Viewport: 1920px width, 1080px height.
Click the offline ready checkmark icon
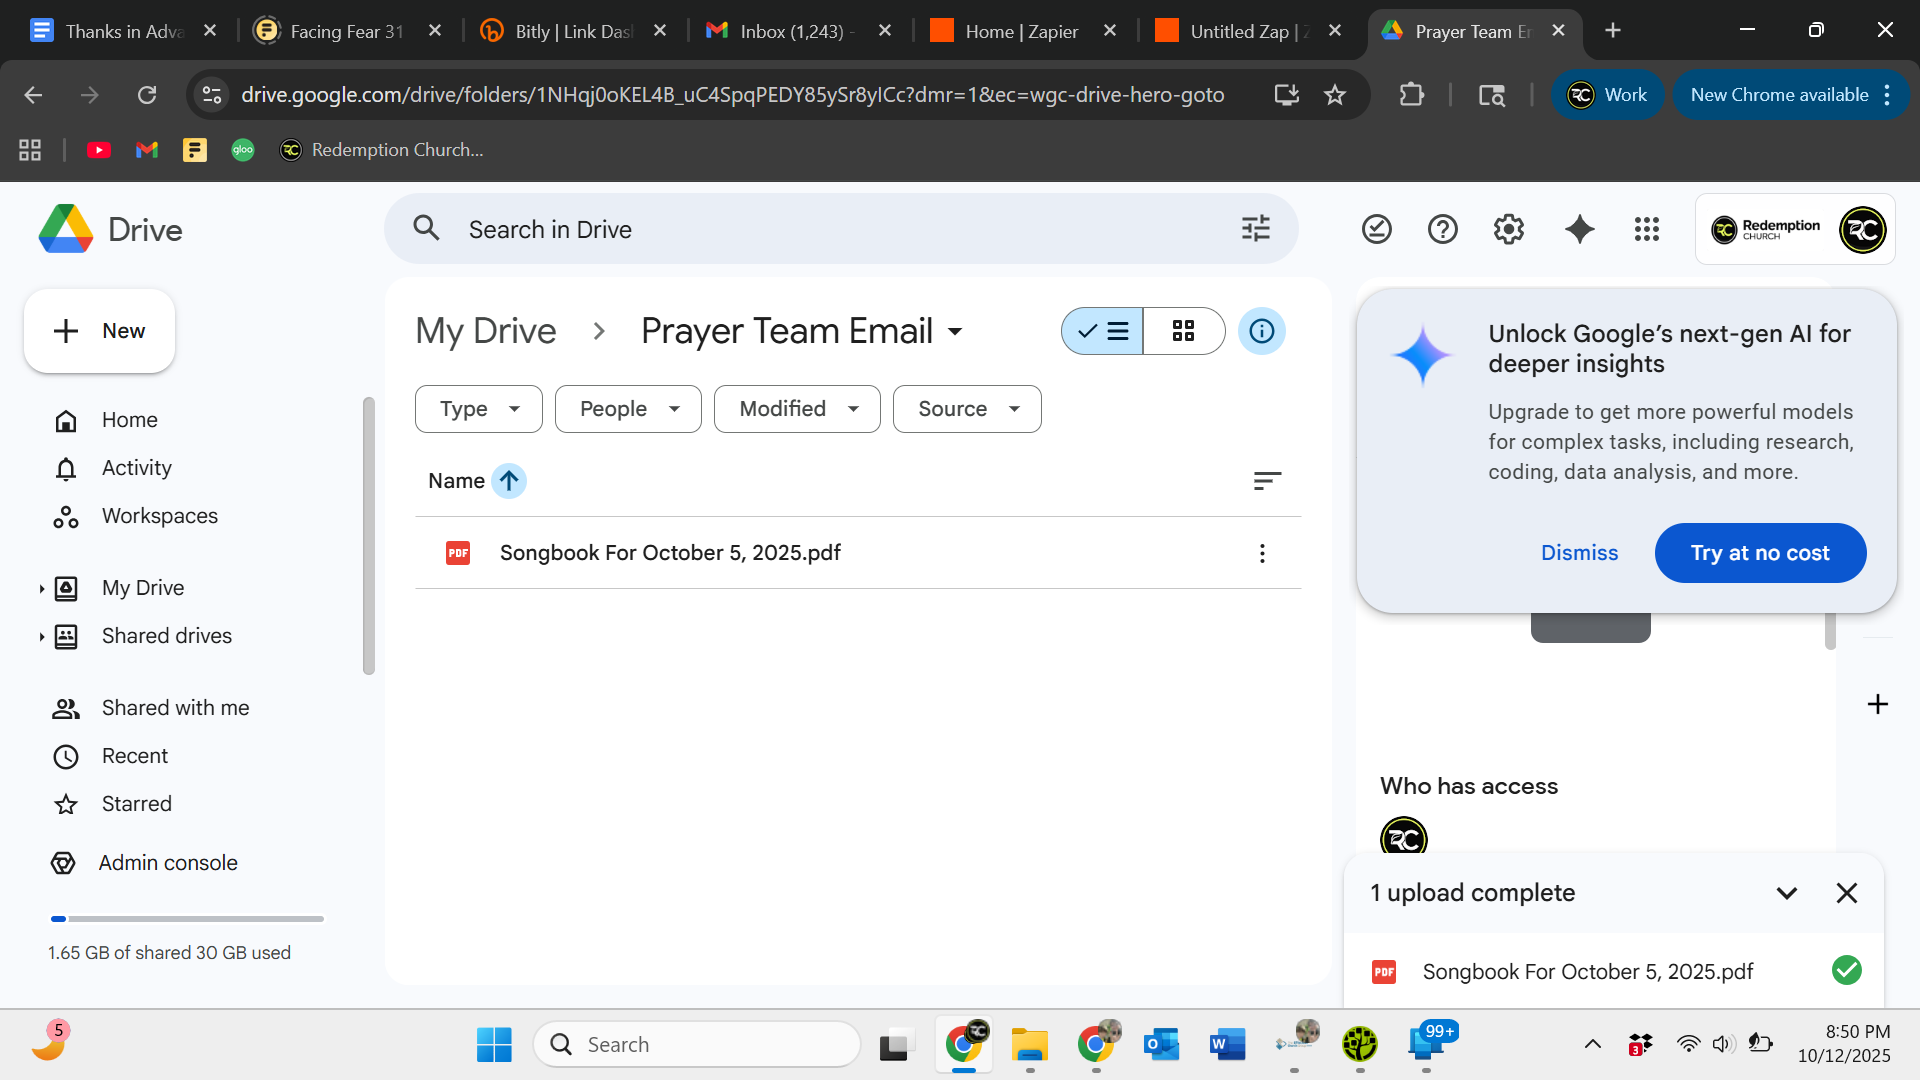point(1376,229)
